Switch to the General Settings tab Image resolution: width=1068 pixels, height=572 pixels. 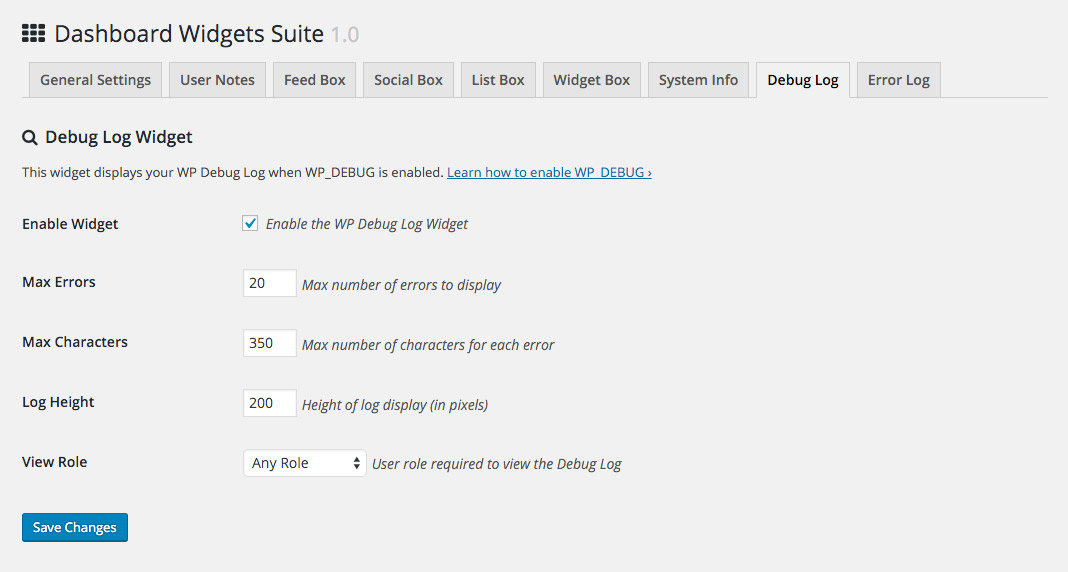(95, 80)
